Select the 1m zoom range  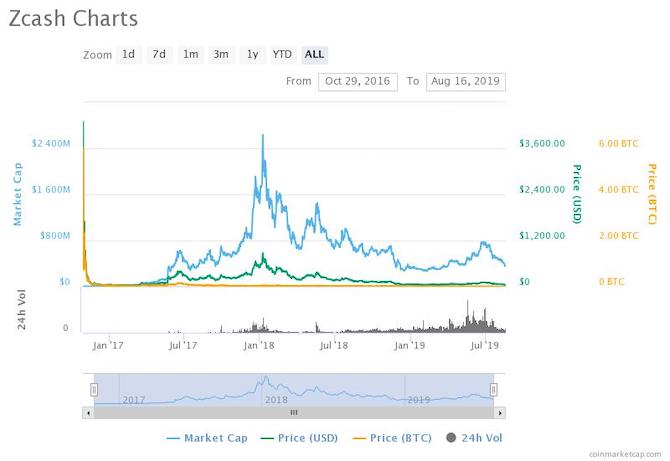click(191, 55)
